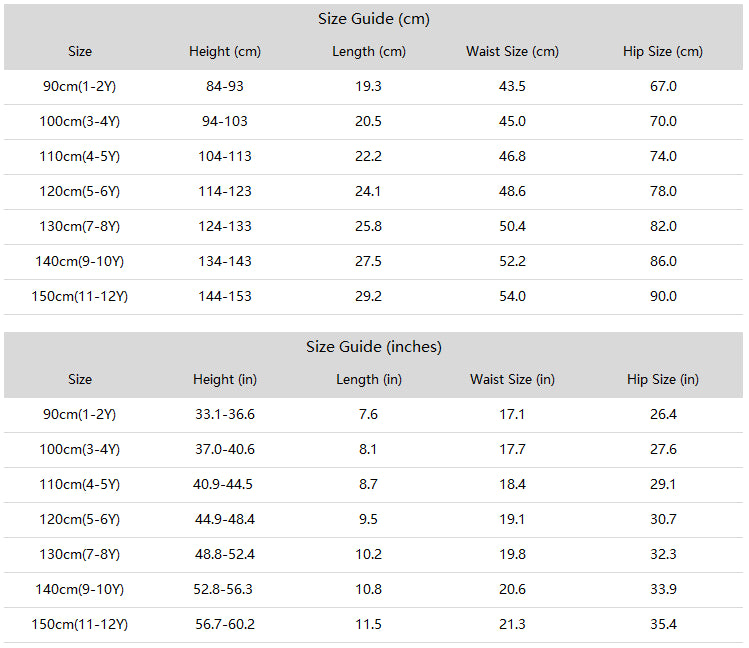The image size is (749, 648).
Task: Click the 'Size Guide (cm)' title
Action: [x=374, y=19]
